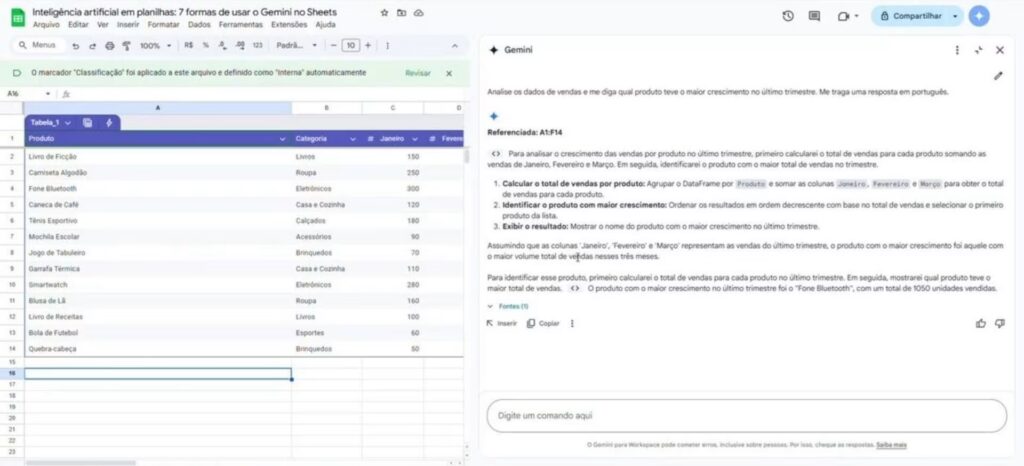The width and height of the screenshot is (1024, 466).
Task: Undo the last action
Action: tap(76, 46)
